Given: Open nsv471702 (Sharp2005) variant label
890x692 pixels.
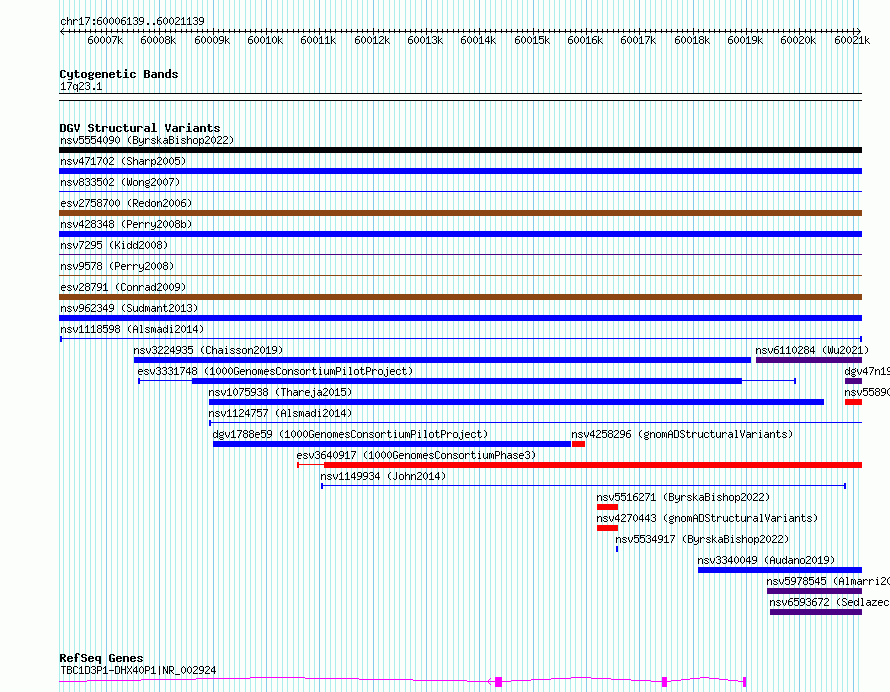Looking at the screenshot, I should tap(123, 161).
